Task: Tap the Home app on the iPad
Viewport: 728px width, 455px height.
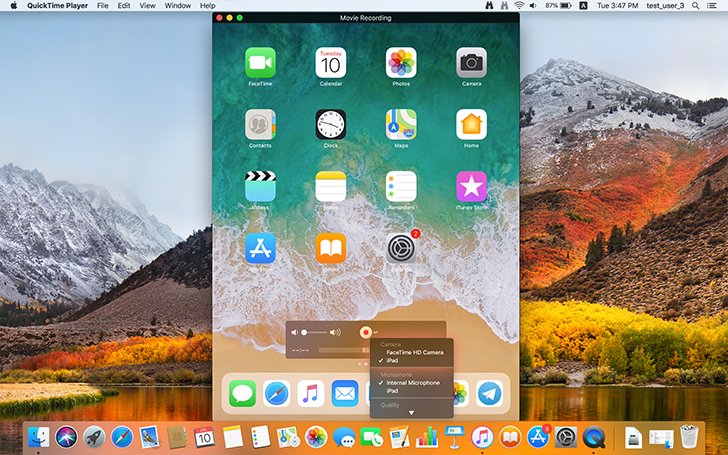Action: pyautogui.click(x=471, y=124)
